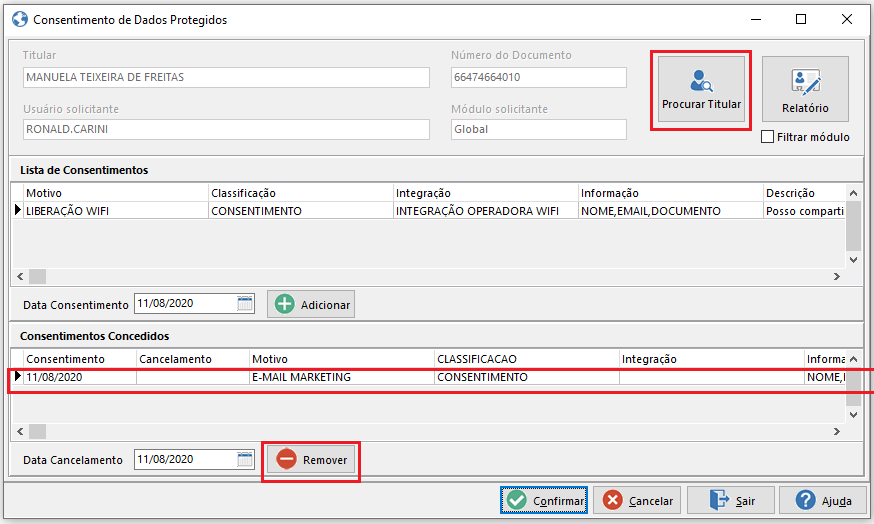
Task: Click the Informação column header in Lista de Consentimentos
Action: coord(671,193)
